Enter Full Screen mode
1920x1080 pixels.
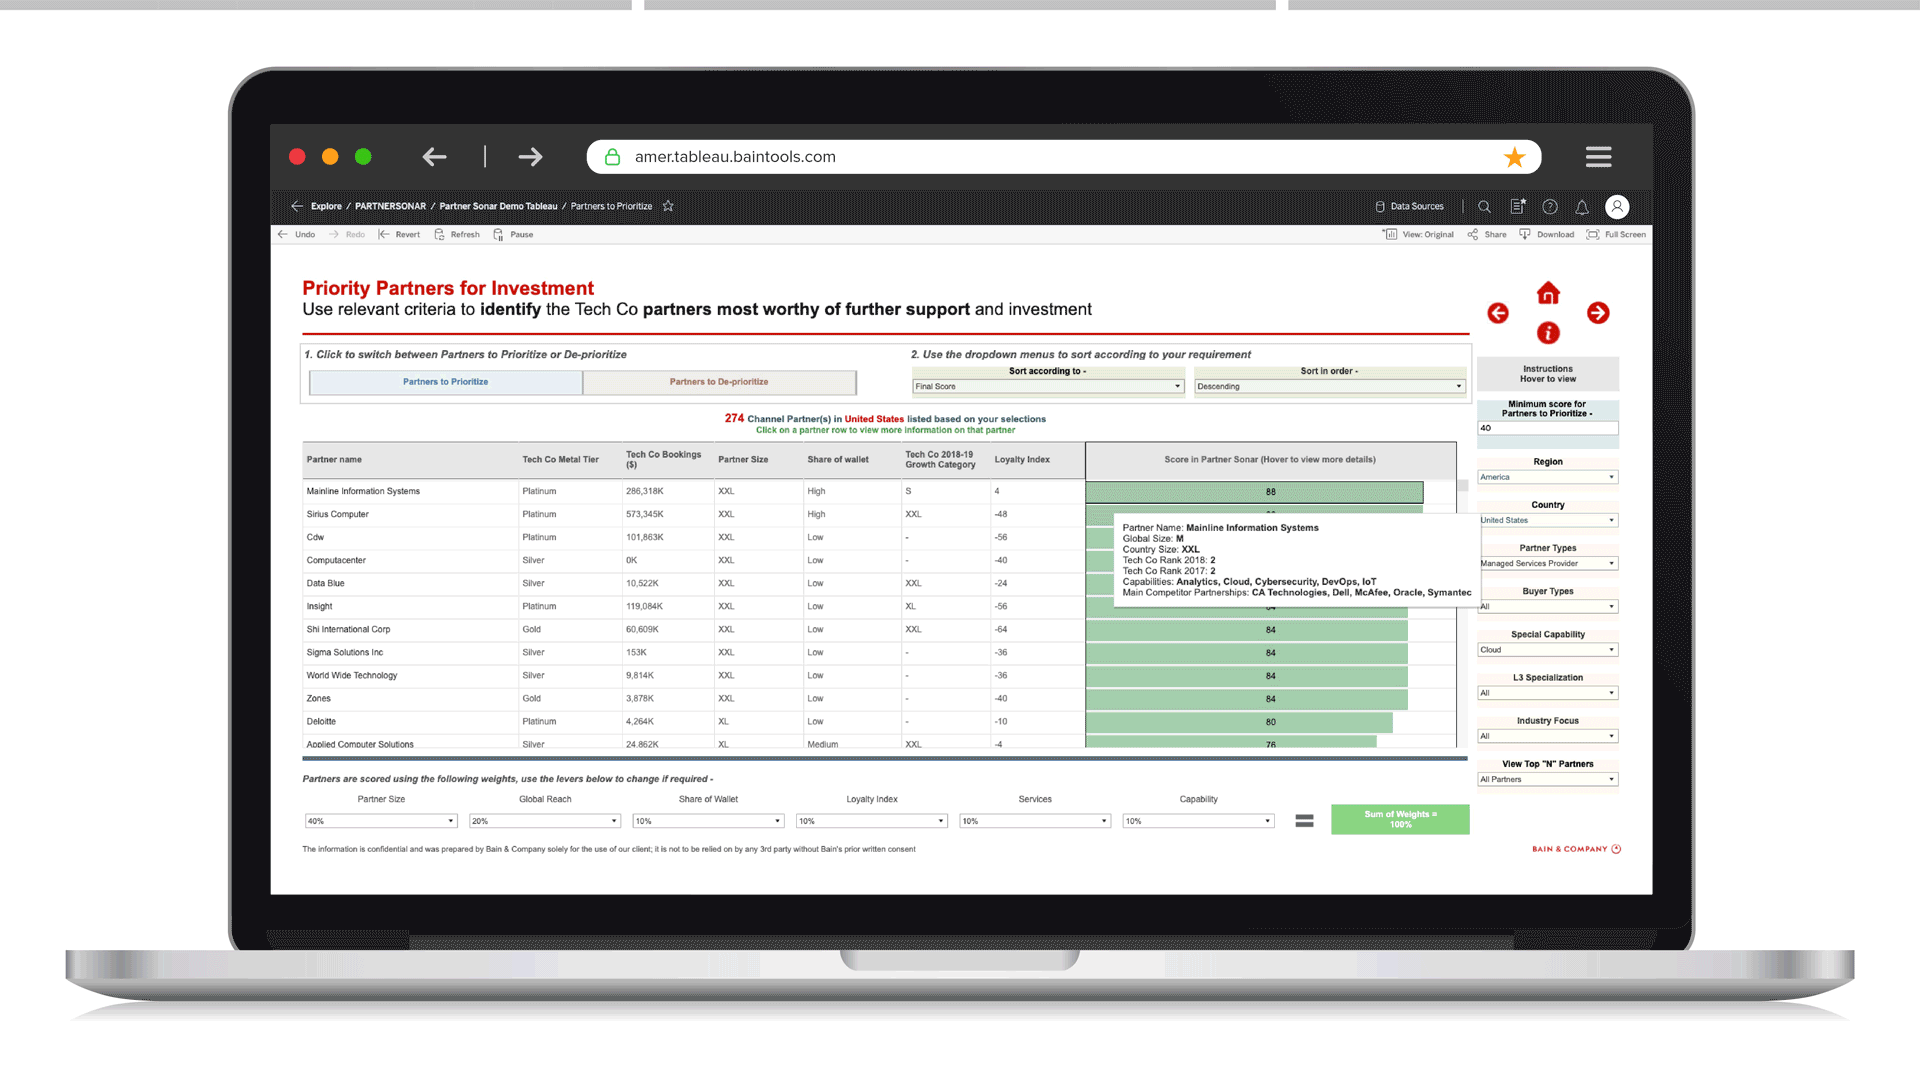[x=1616, y=234]
